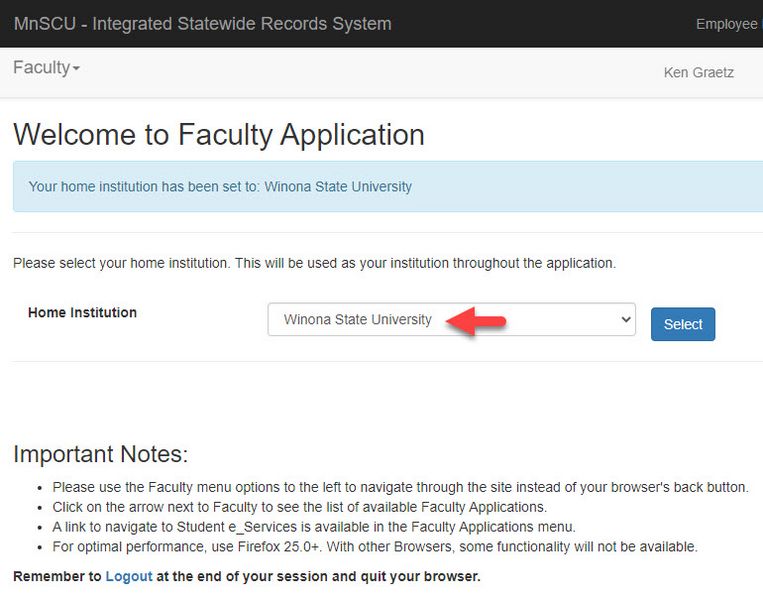Image resolution: width=763 pixels, height=600 pixels.
Task: Click the chevron on the institution select box
Action: (x=625, y=320)
